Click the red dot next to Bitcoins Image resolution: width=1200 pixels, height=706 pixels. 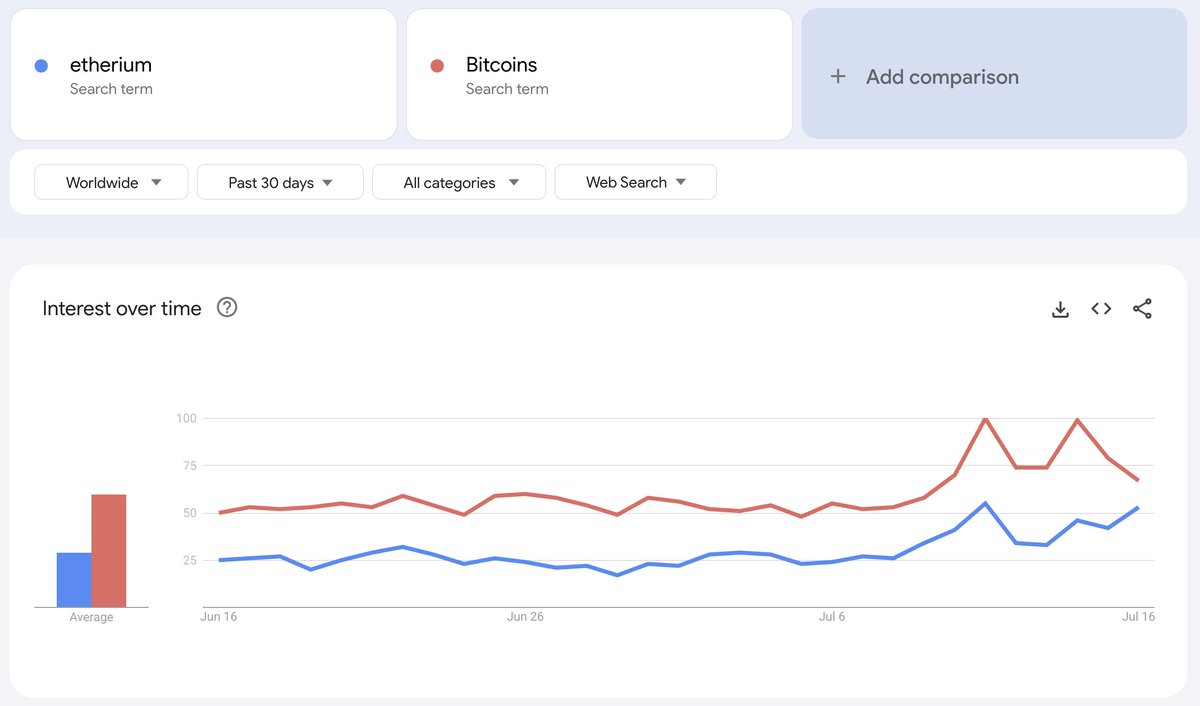(437, 66)
